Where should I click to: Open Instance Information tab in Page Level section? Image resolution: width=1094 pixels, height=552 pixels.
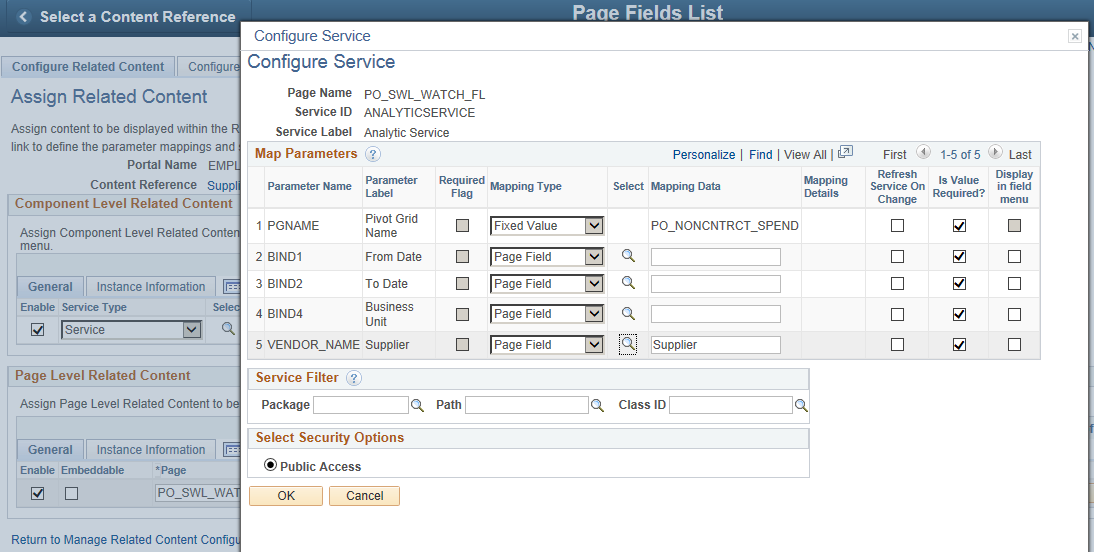[x=151, y=450]
